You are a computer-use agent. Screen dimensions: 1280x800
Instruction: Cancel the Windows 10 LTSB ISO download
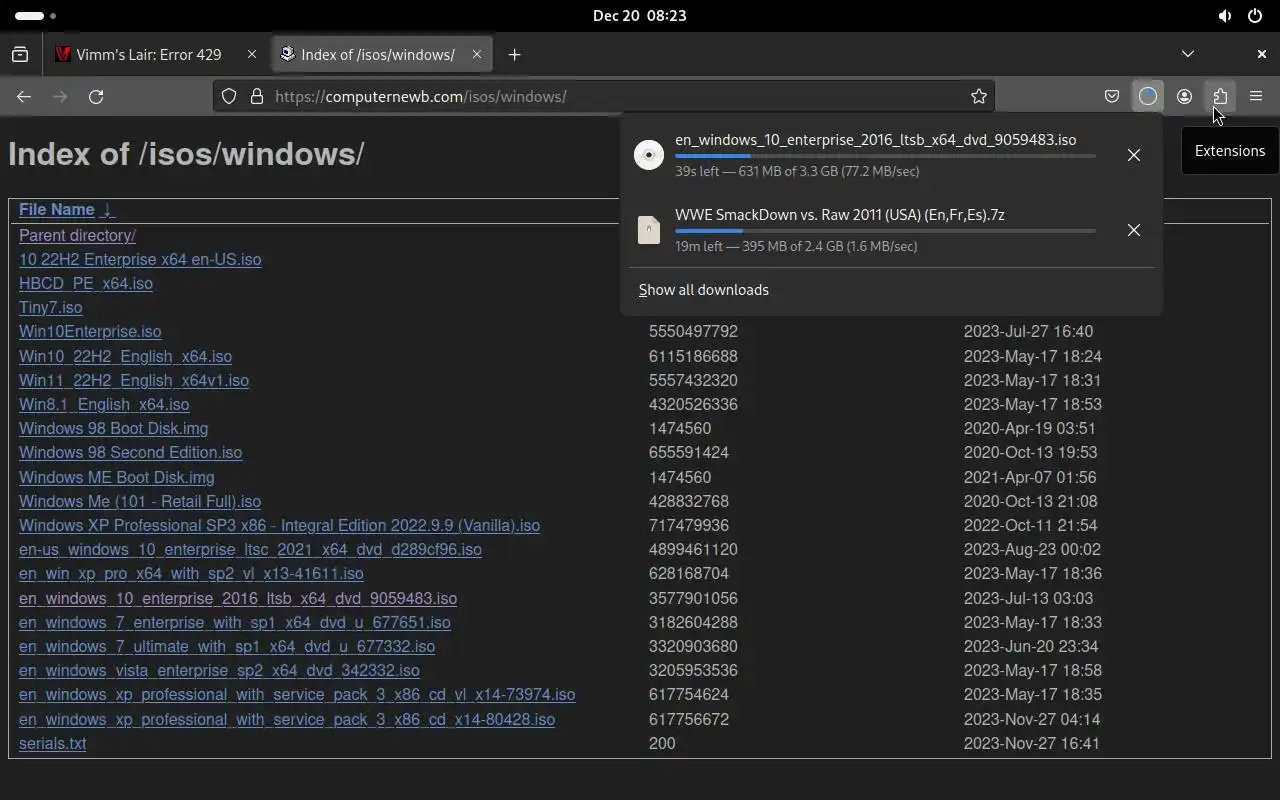tap(1134, 155)
